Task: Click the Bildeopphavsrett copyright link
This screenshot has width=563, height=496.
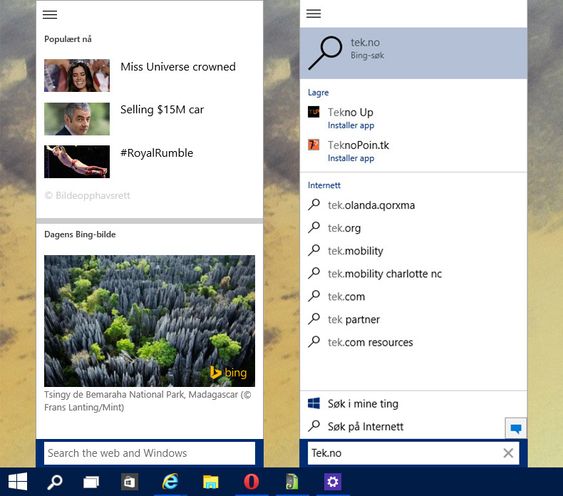Action: (87, 195)
